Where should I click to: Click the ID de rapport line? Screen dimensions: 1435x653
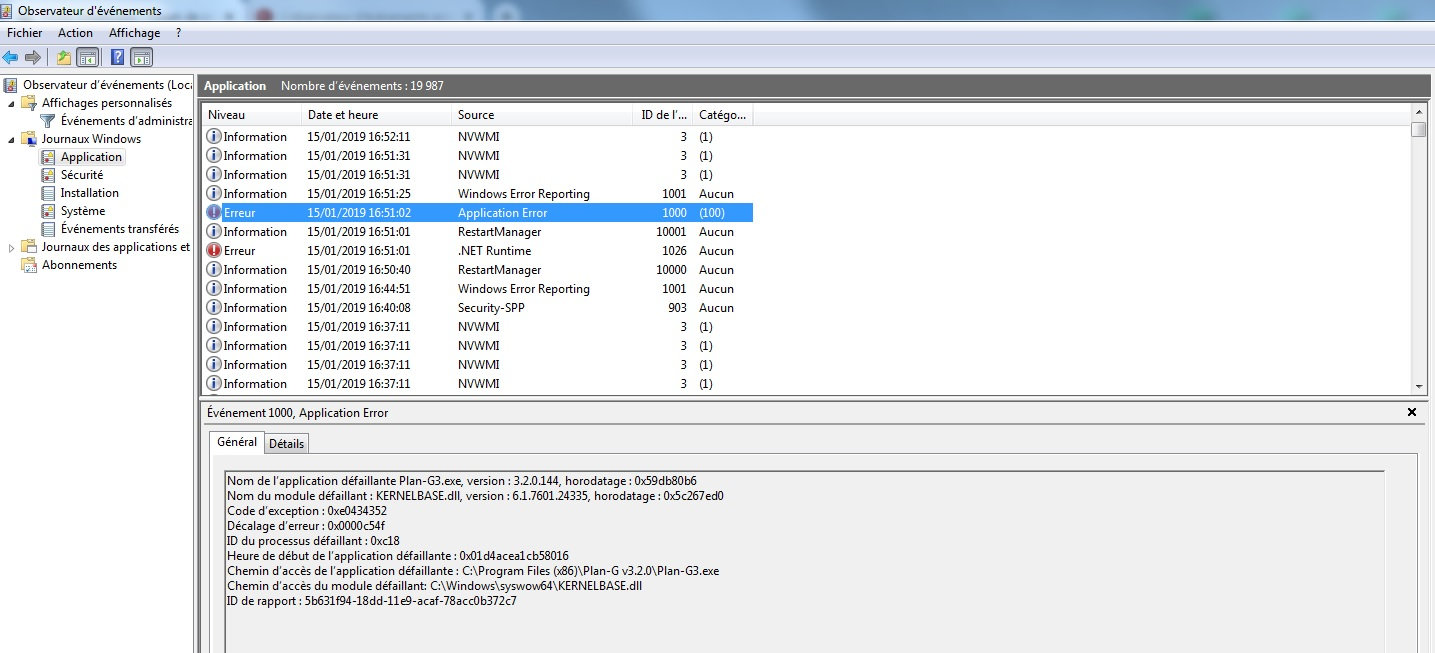click(x=371, y=601)
